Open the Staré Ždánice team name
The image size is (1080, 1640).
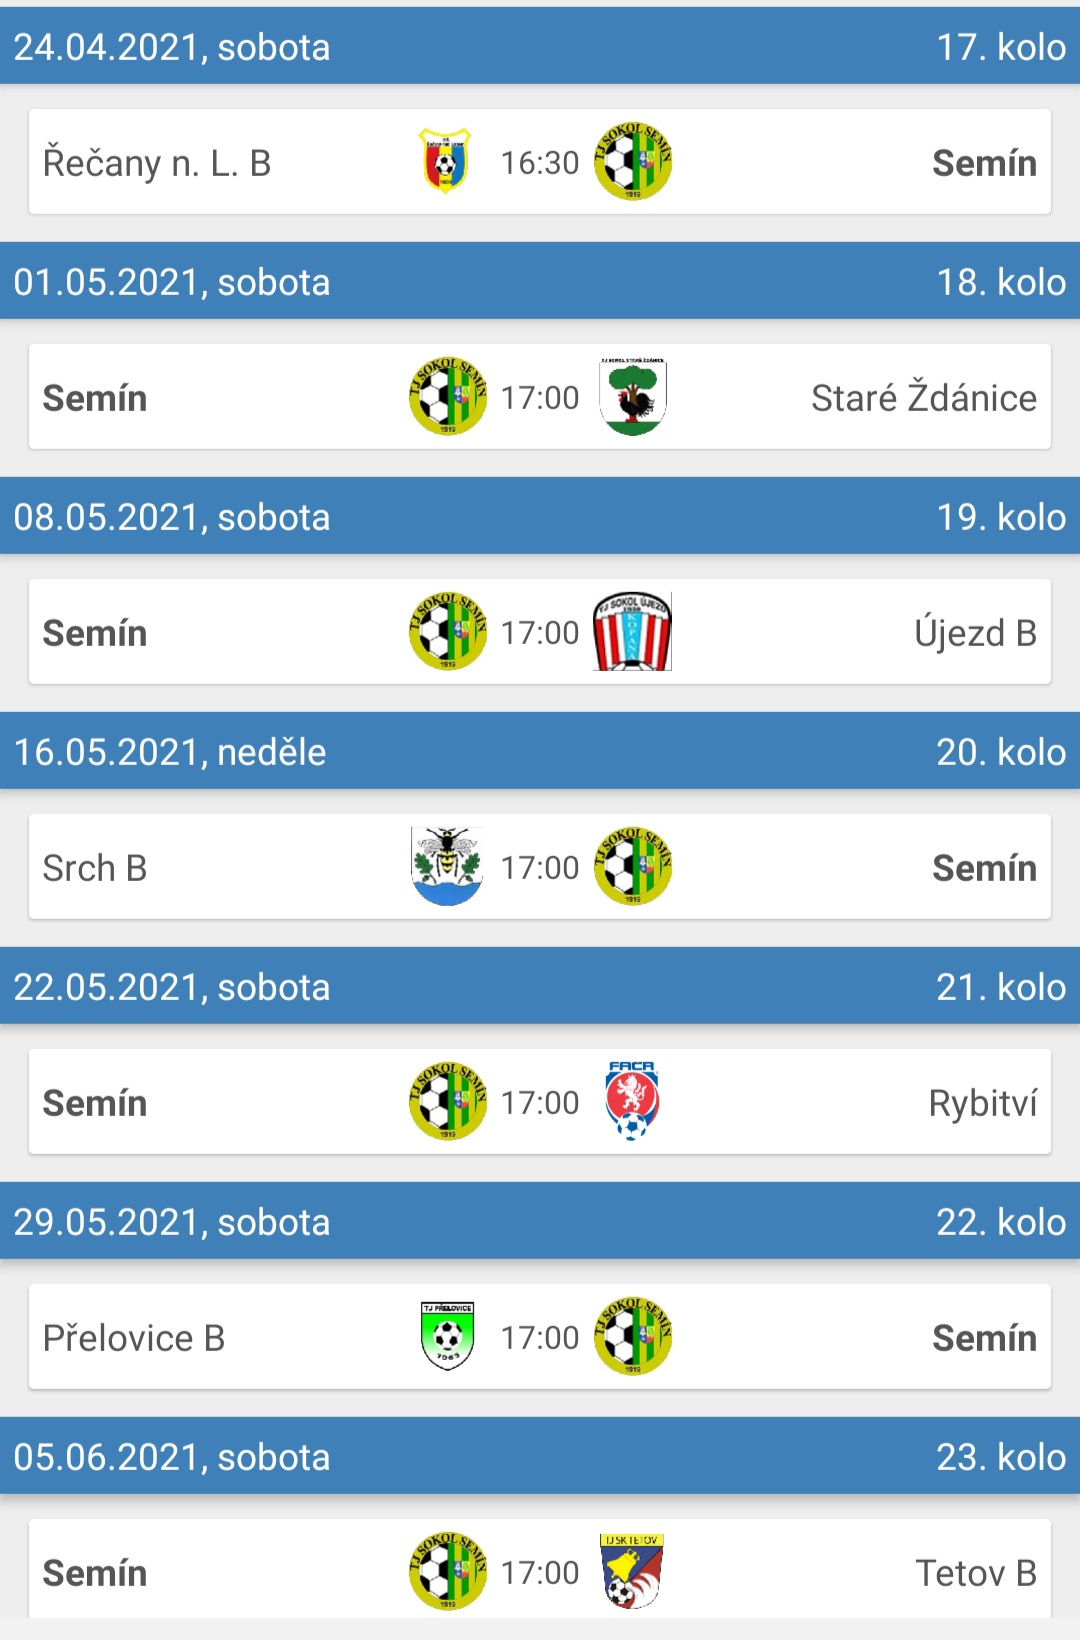pyautogui.click(x=924, y=398)
